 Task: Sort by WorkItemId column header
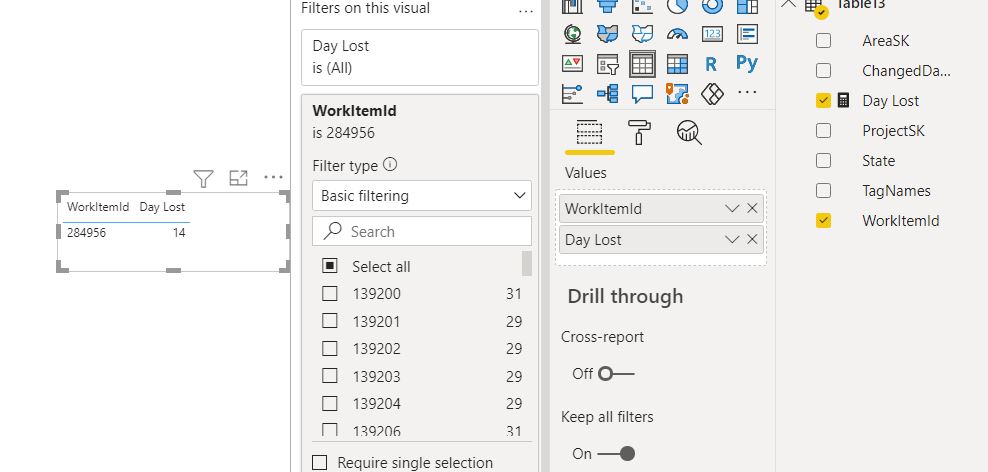98,207
